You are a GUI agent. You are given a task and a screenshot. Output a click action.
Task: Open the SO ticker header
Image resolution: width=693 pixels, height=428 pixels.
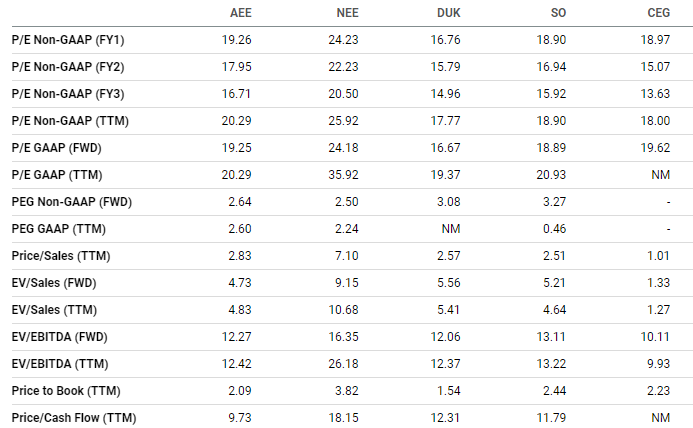[558, 13]
